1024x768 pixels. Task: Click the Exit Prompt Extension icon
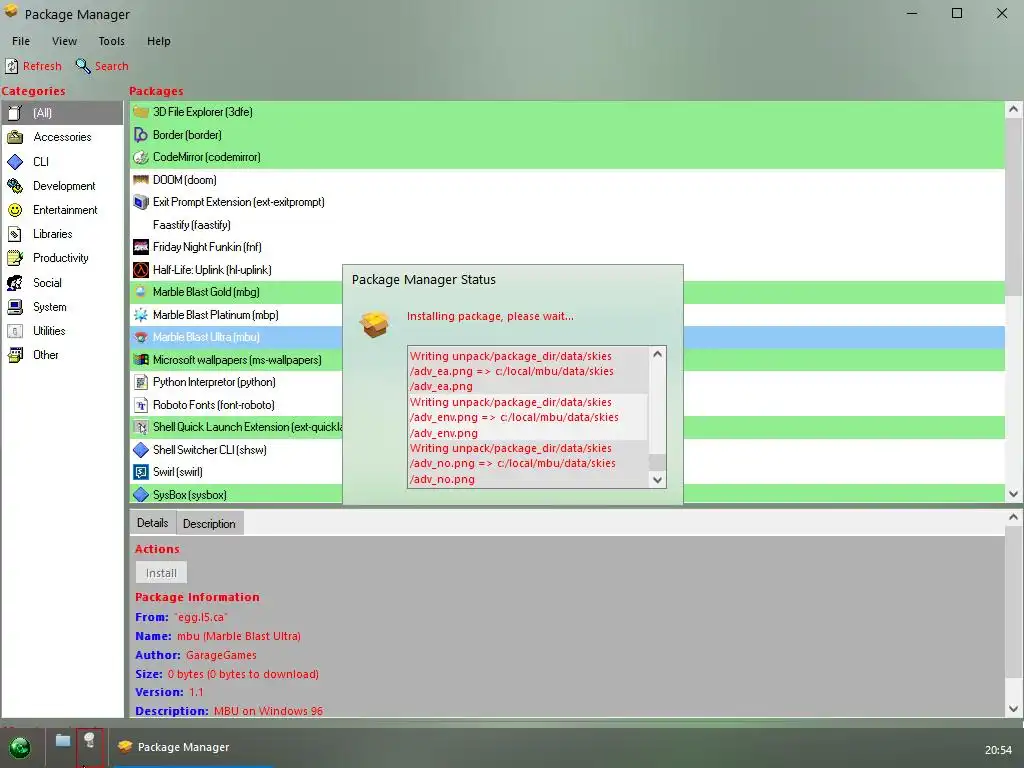click(x=141, y=202)
